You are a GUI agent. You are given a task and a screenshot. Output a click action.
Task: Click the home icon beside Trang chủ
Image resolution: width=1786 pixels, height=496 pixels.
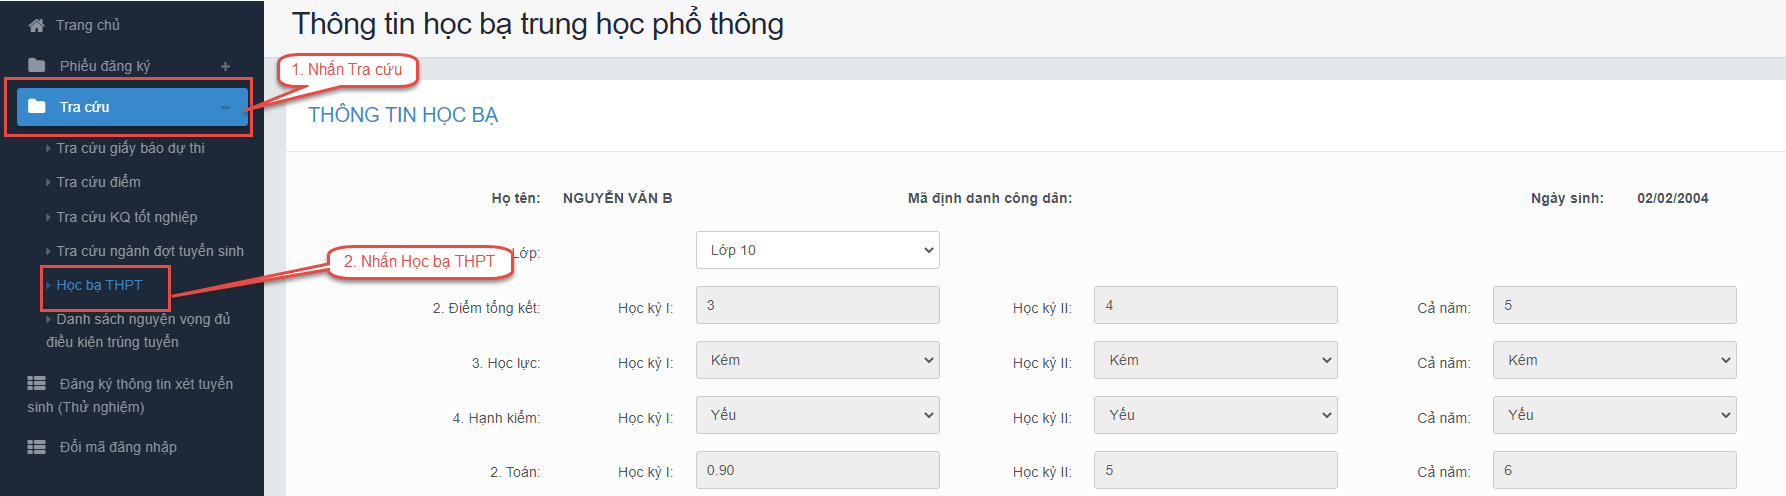[x=37, y=25]
